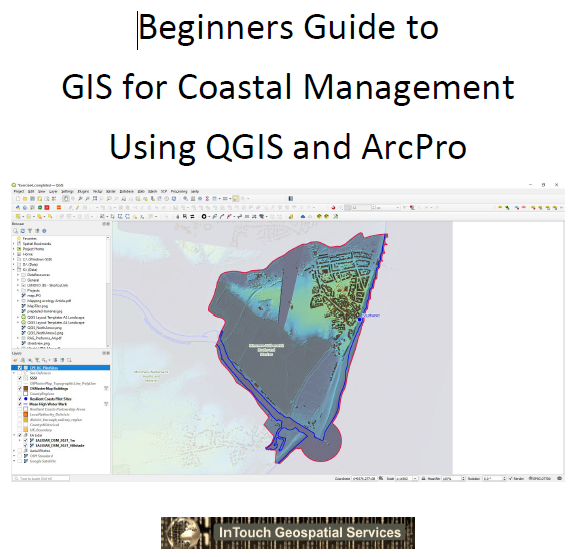
Task: Click the EPSG CRS button in status bar
Action: coord(540,478)
